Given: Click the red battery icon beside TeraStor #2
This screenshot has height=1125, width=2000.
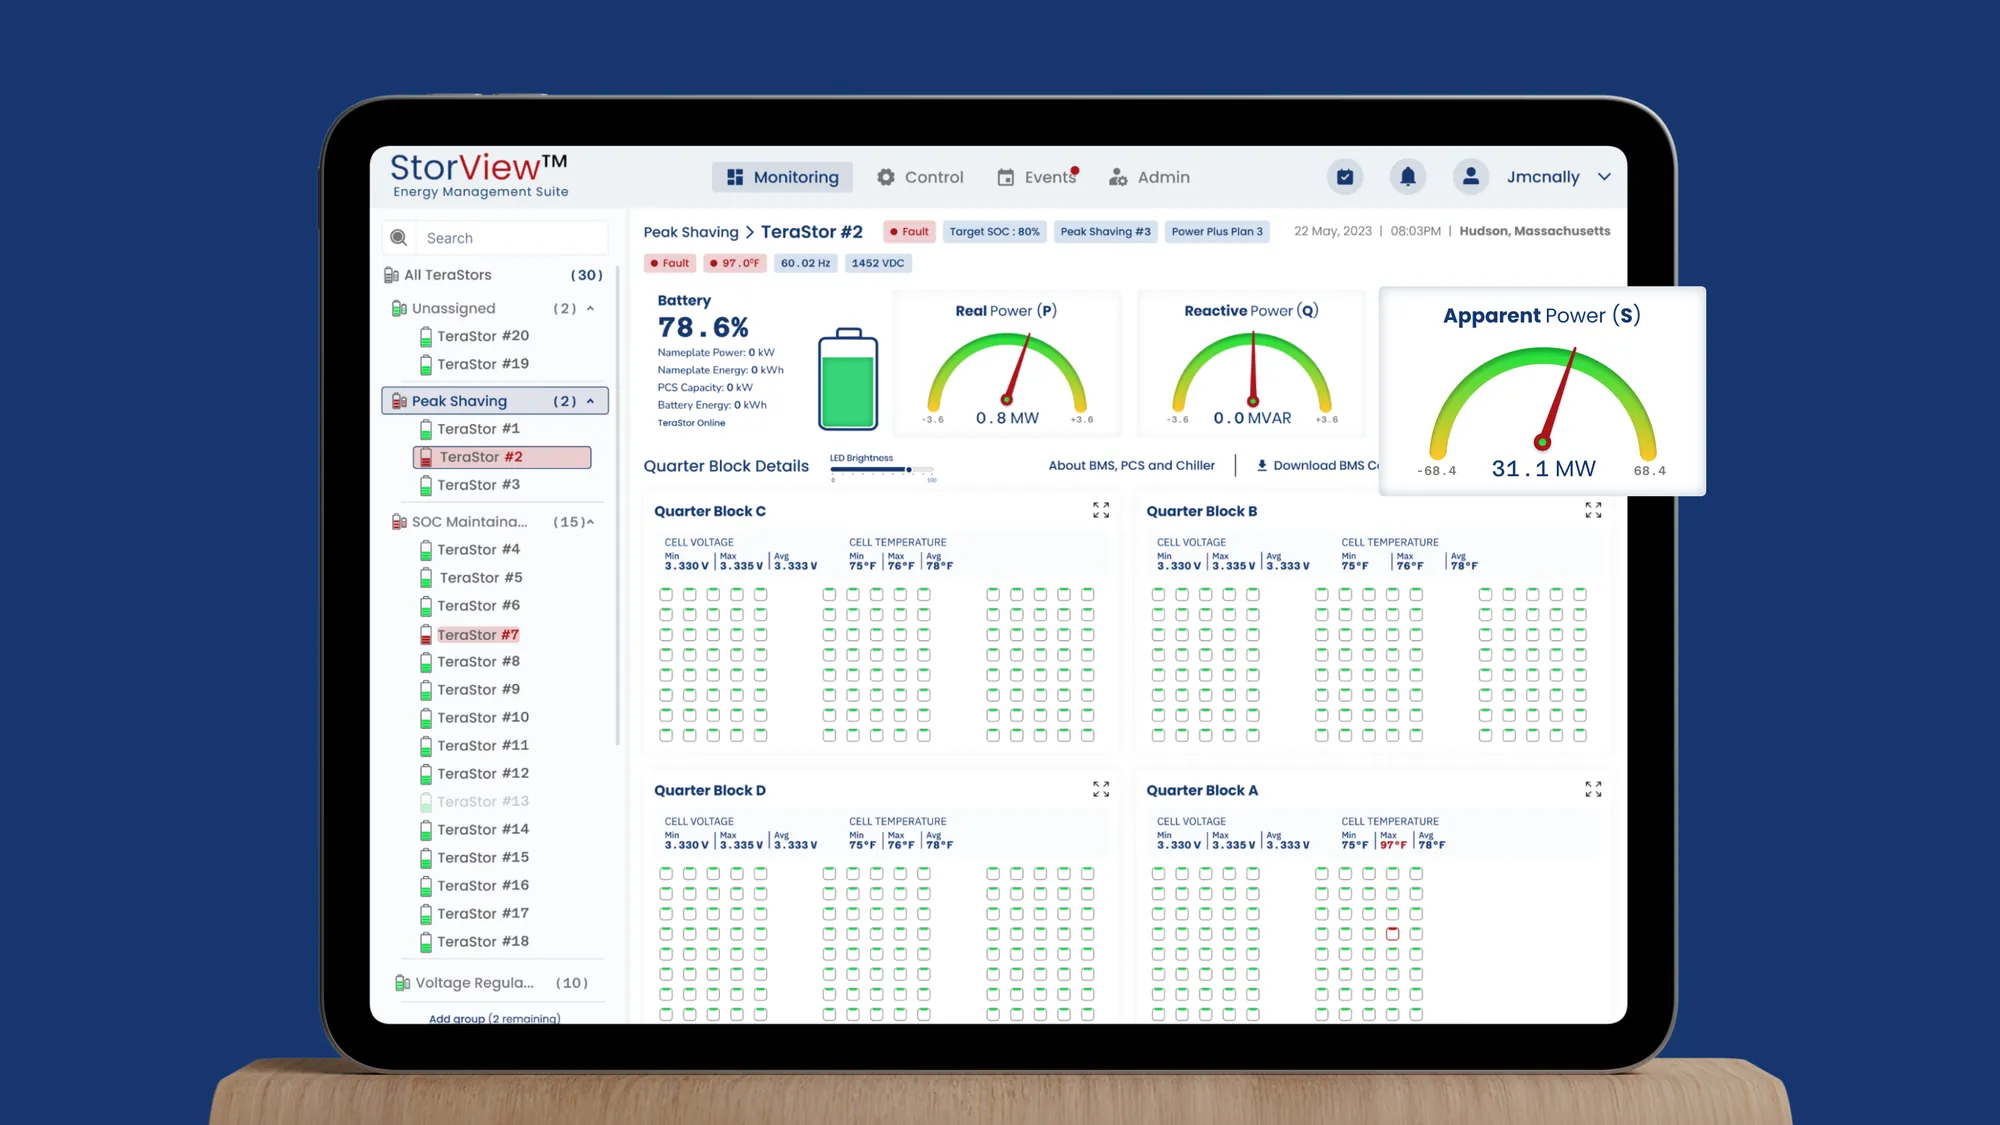Looking at the screenshot, I should click(x=426, y=457).
